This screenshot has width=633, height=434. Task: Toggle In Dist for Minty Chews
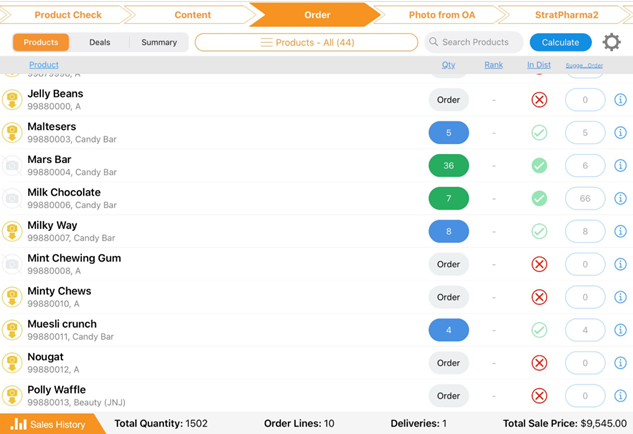tap(539, 297)
